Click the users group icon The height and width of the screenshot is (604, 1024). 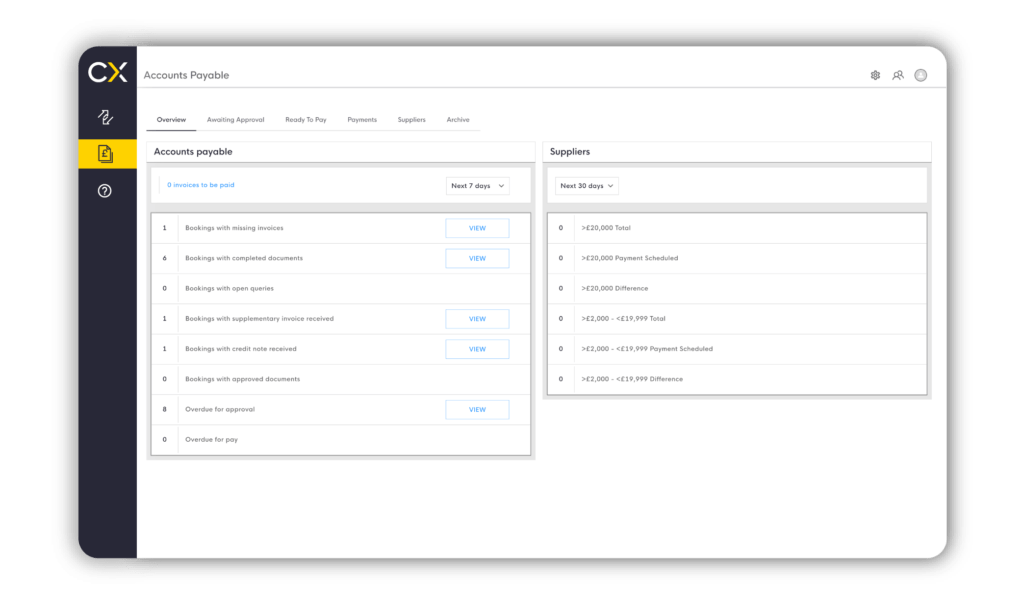click(x=898, y=75)
